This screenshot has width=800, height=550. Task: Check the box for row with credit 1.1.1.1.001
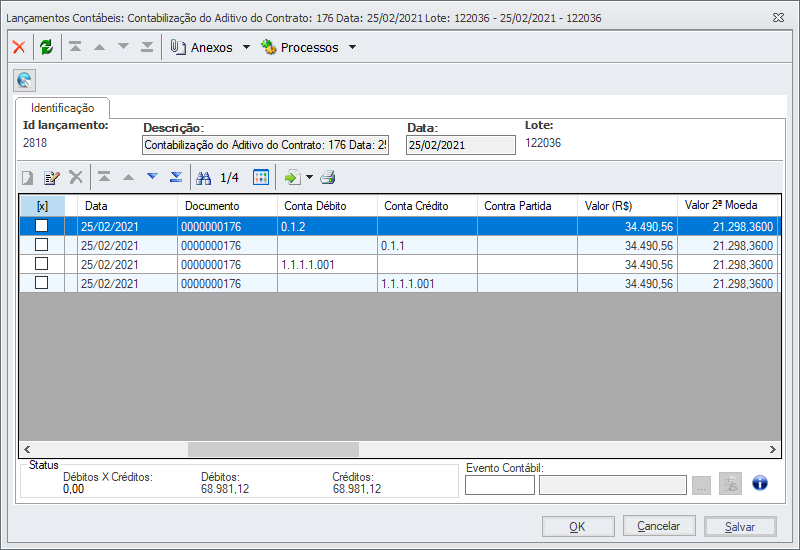41,283
